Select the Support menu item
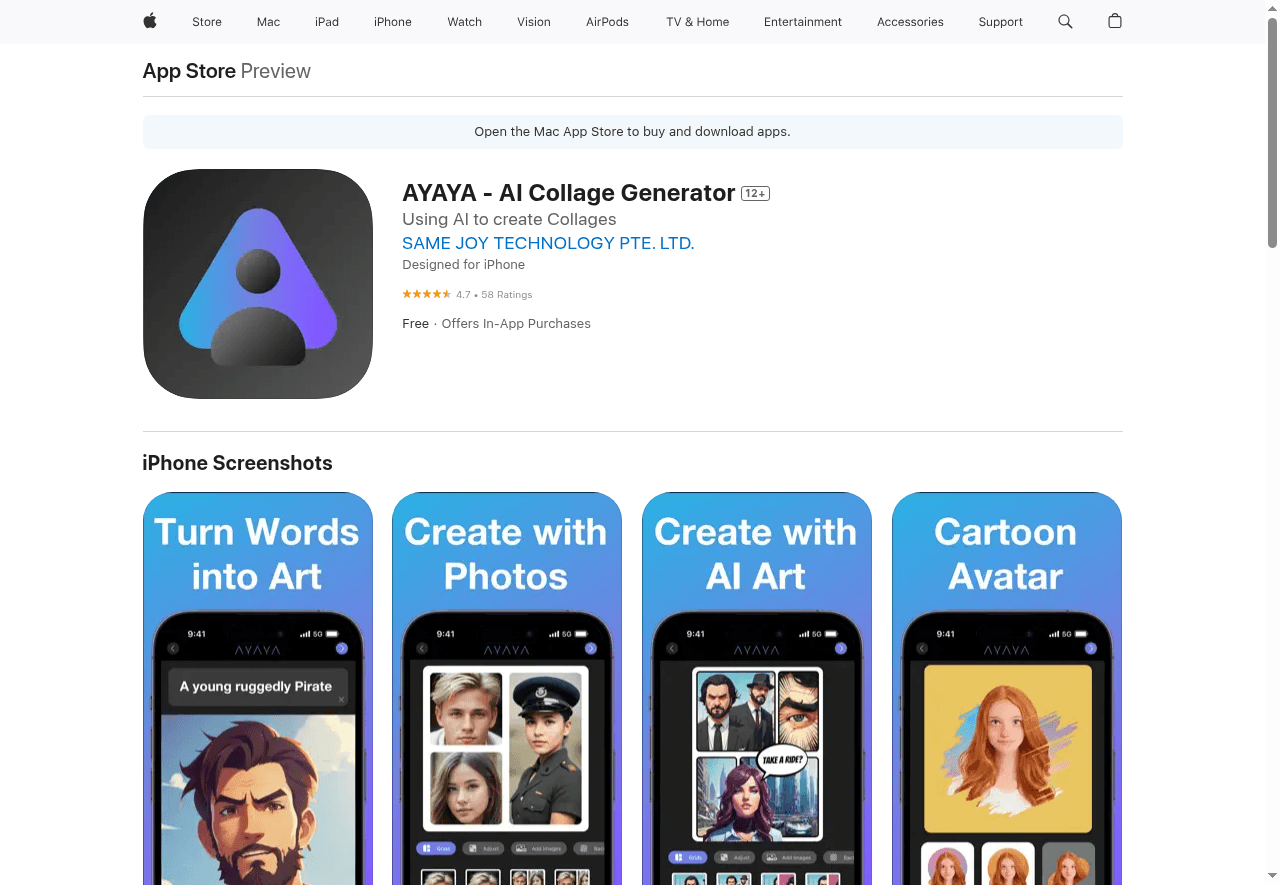Viewport: 1280px width, 885px height. pyautogui.click(x=1000, y=21)
